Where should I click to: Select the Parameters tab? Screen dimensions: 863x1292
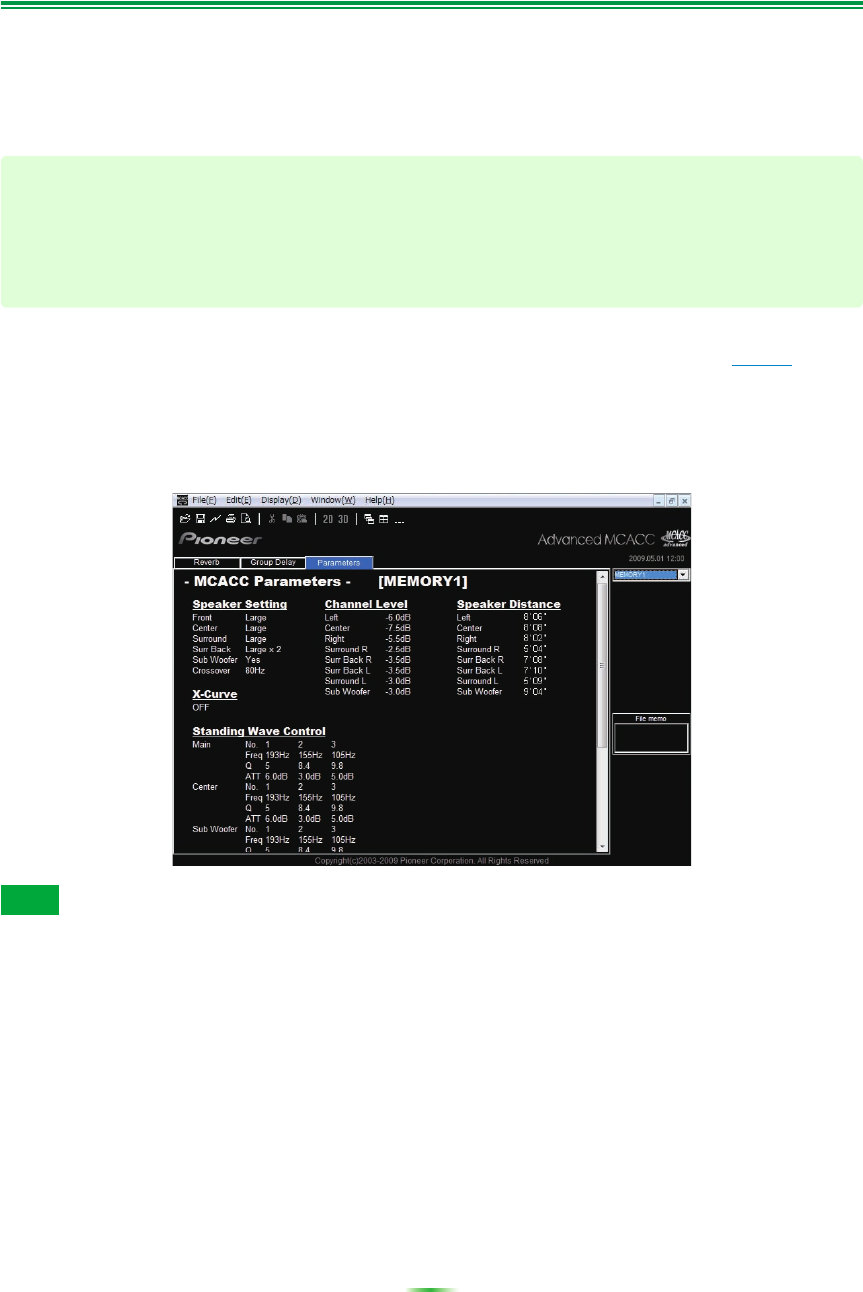coord(339,563)
